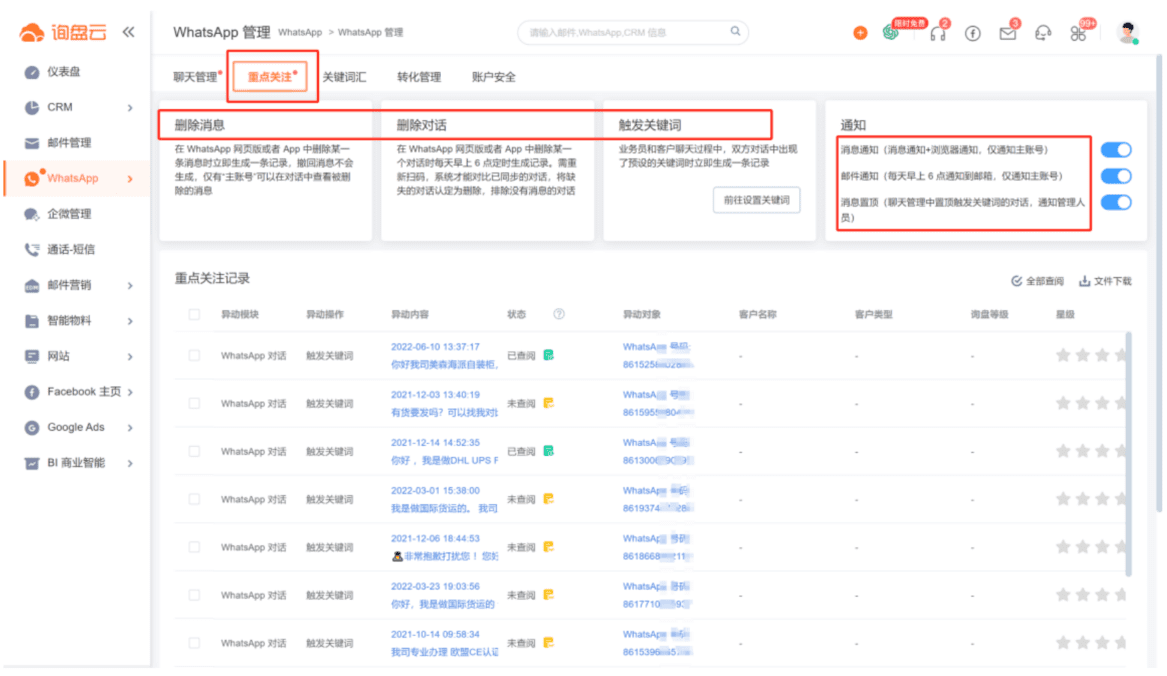Image resolution: width=1167 pixels, height=676 pixels.
Task: Switch to the 关键词汇 tab
Action: coord(344,77)
